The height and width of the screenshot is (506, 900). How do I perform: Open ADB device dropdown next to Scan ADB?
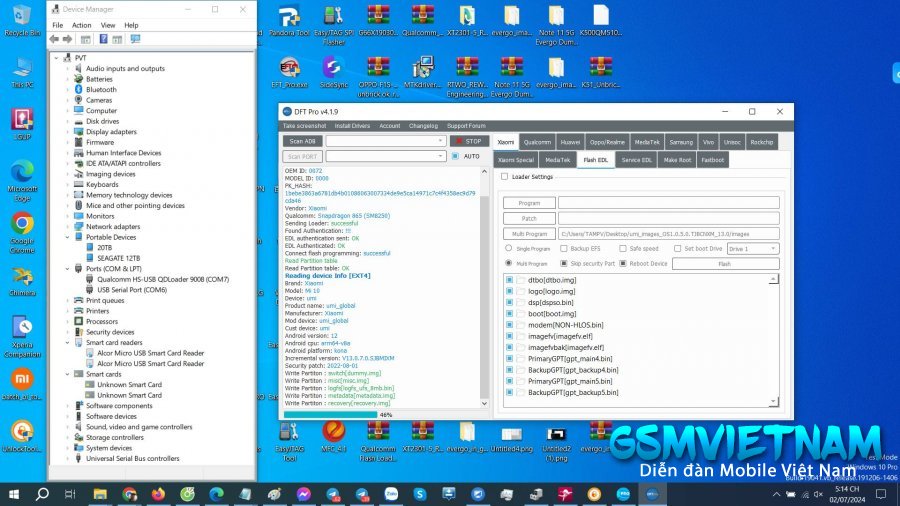pyautogui.click(x=386, y=141)
